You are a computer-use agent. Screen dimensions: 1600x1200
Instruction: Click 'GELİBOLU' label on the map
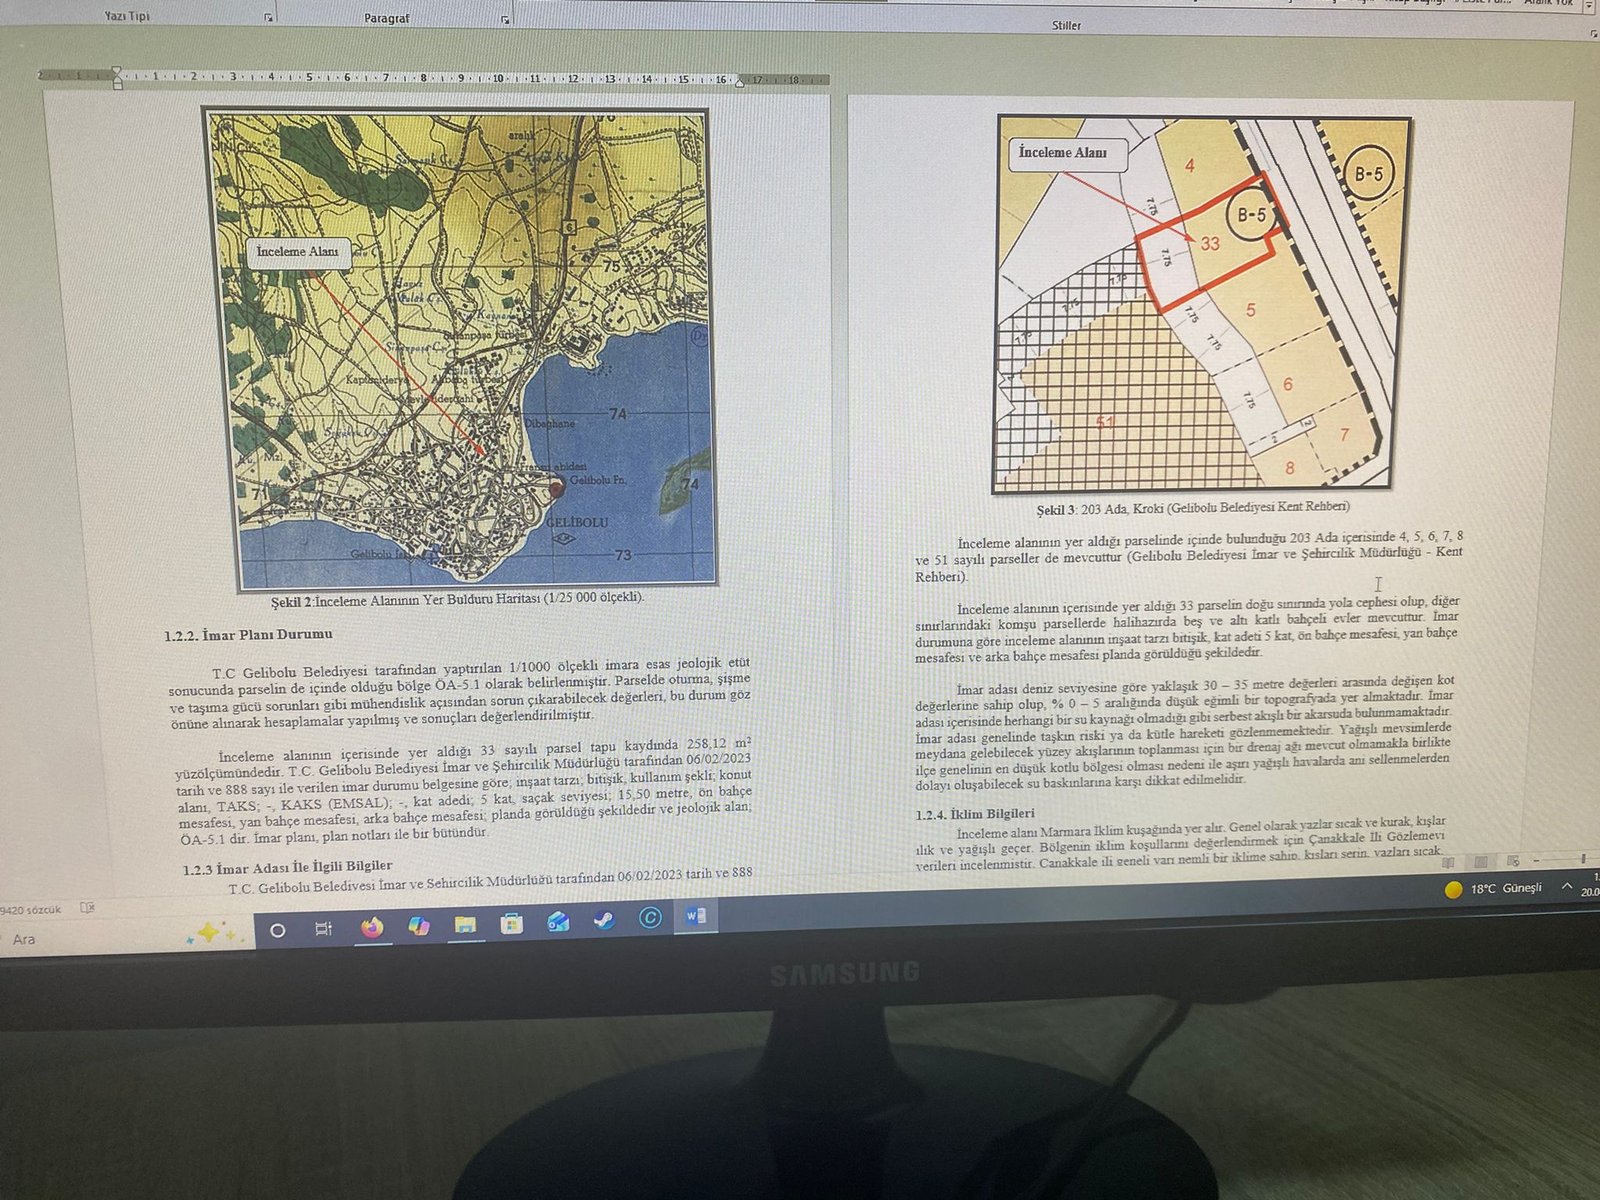(x=577, y=523)
